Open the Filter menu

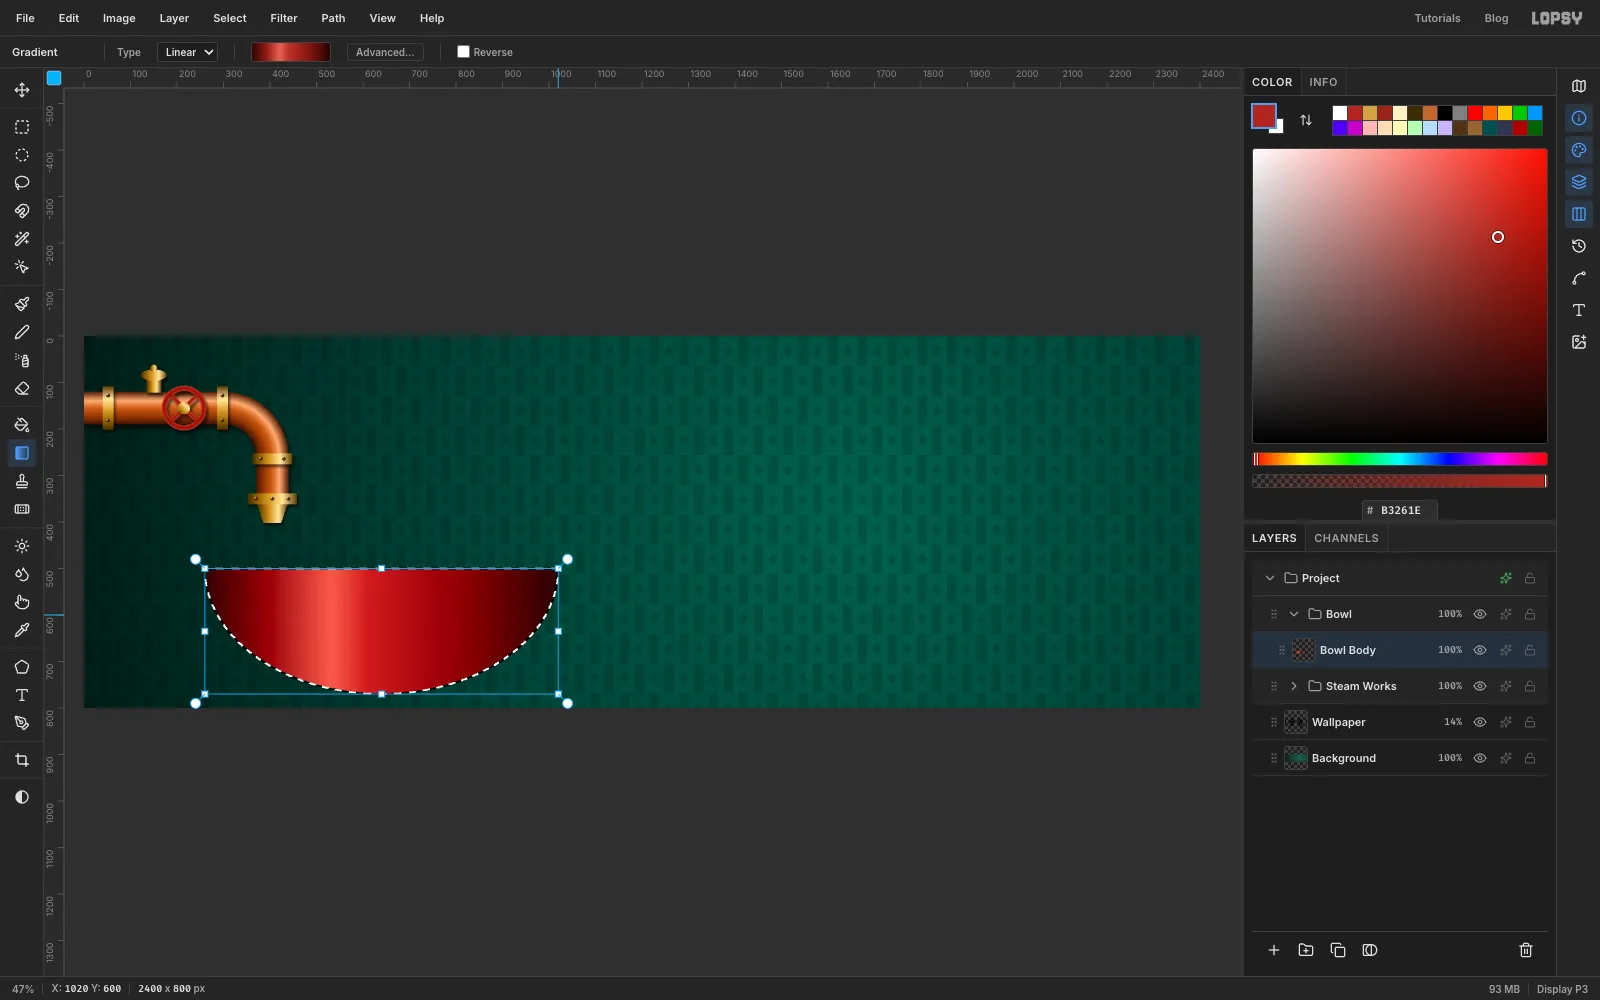tap(284, 18)
